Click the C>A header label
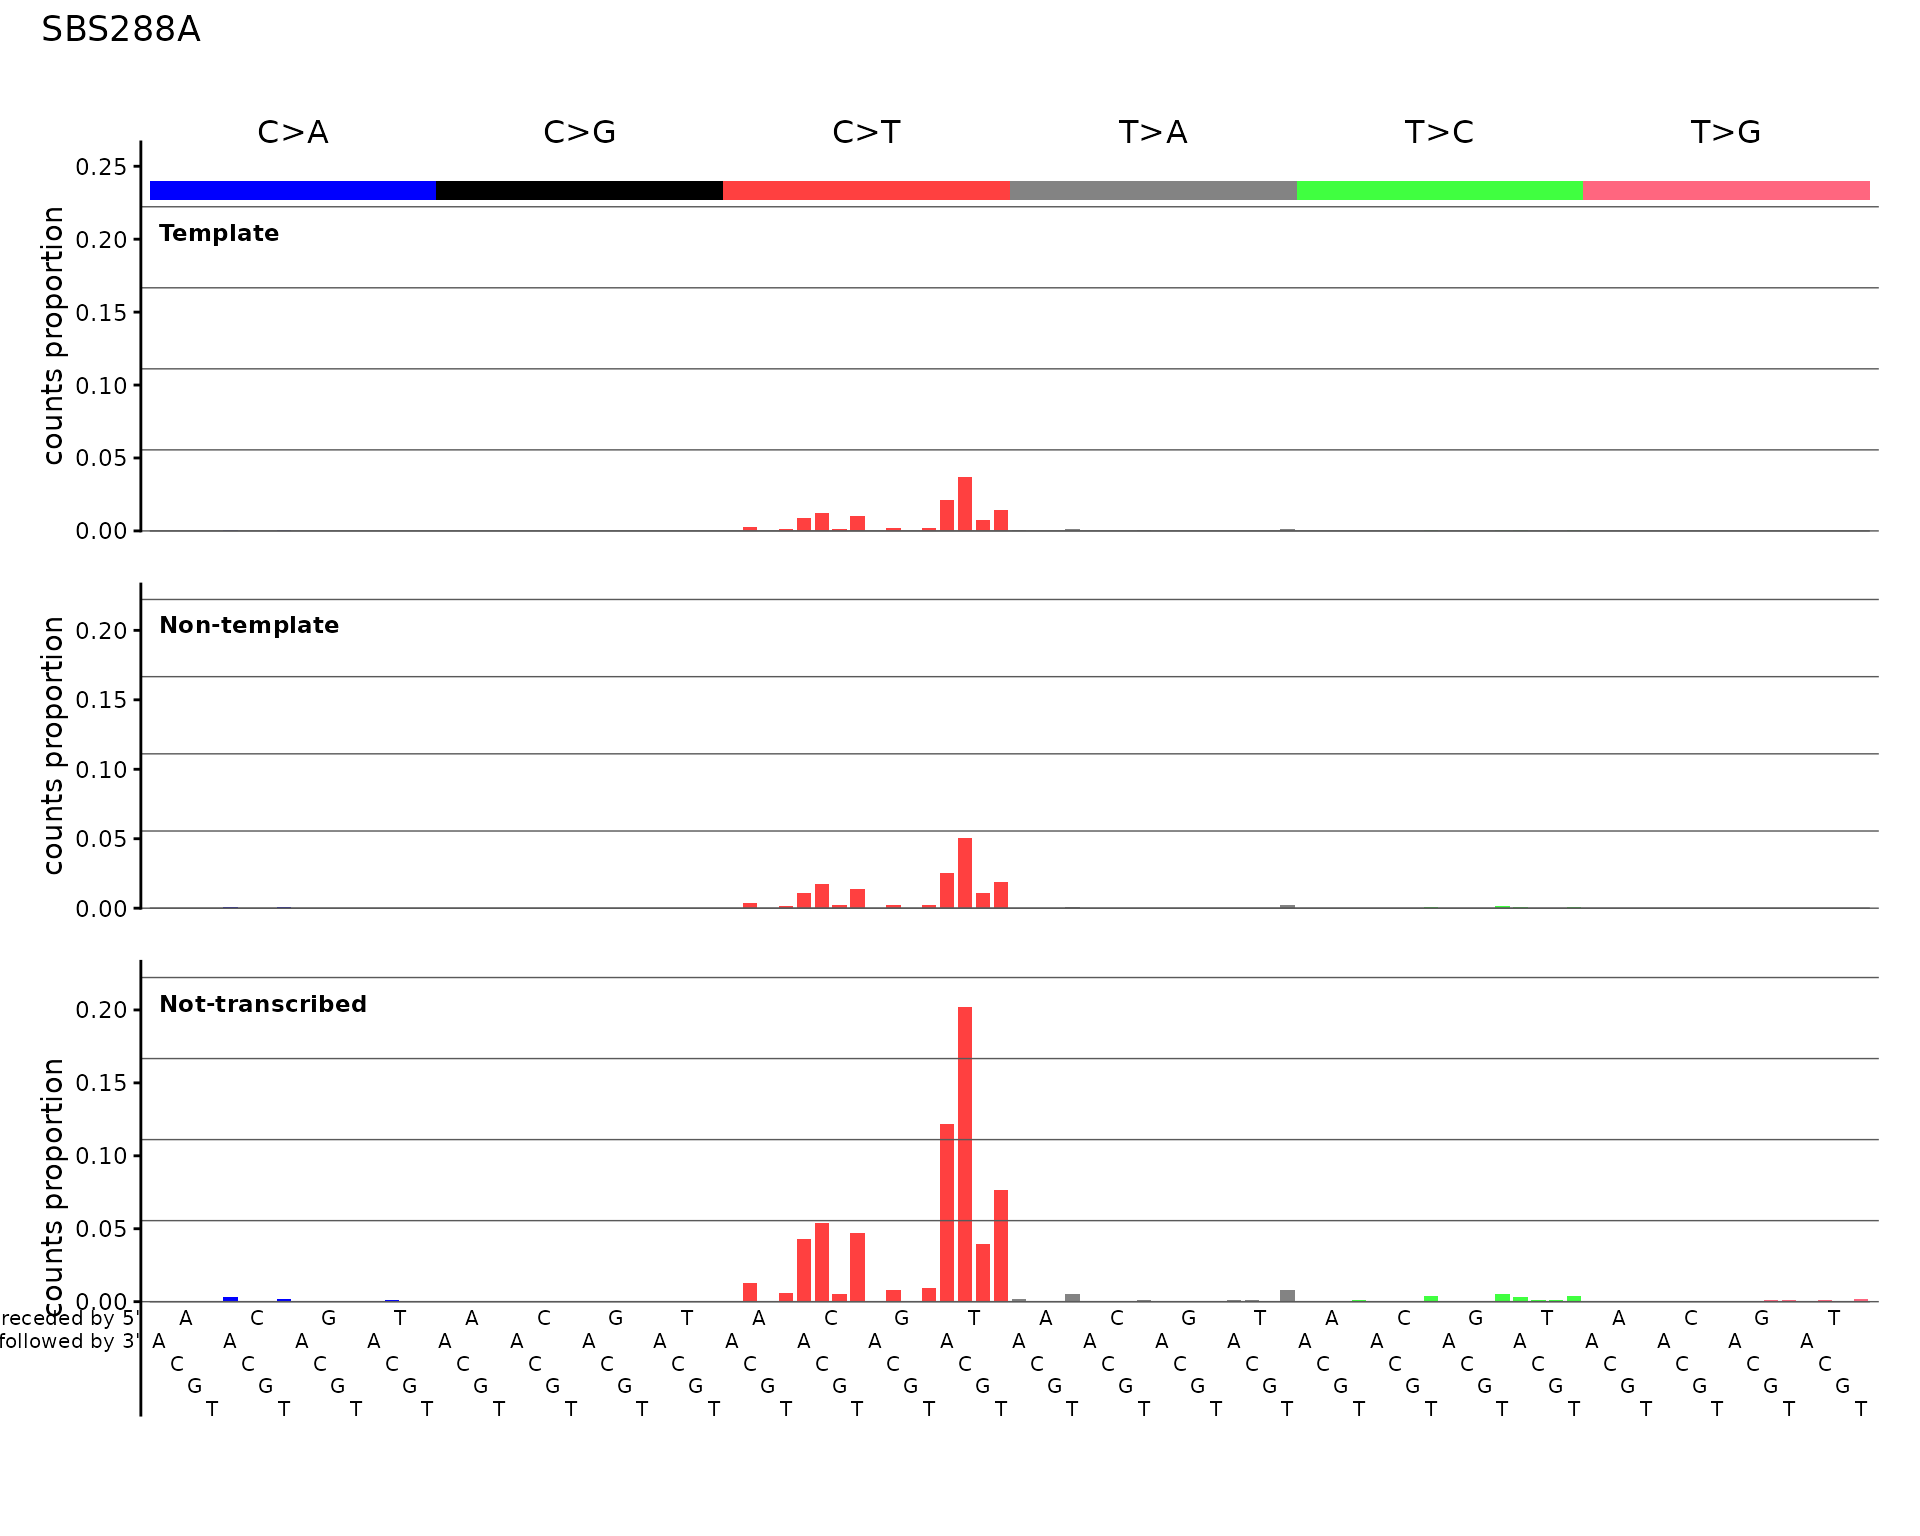Image resolution: width=1920 pixels, height=1536 pixels. click(293, 132)
